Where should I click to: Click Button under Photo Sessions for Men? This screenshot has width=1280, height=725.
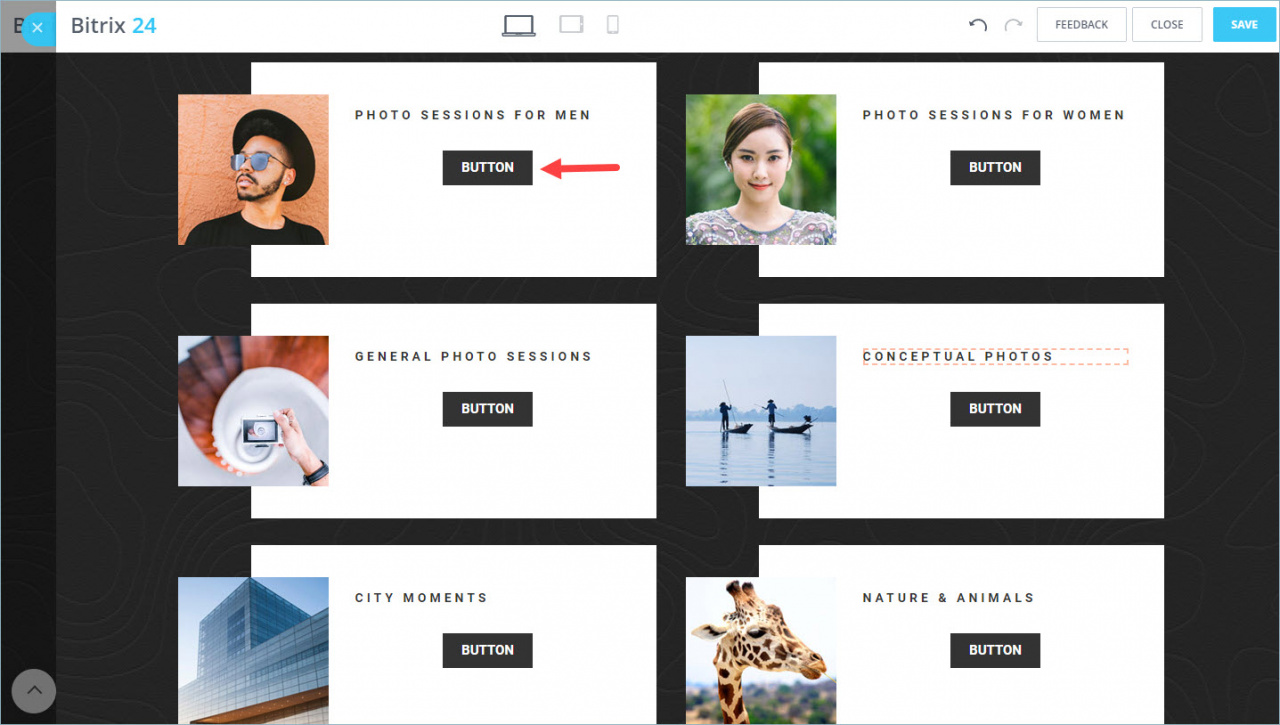click(x=488, y=168)
